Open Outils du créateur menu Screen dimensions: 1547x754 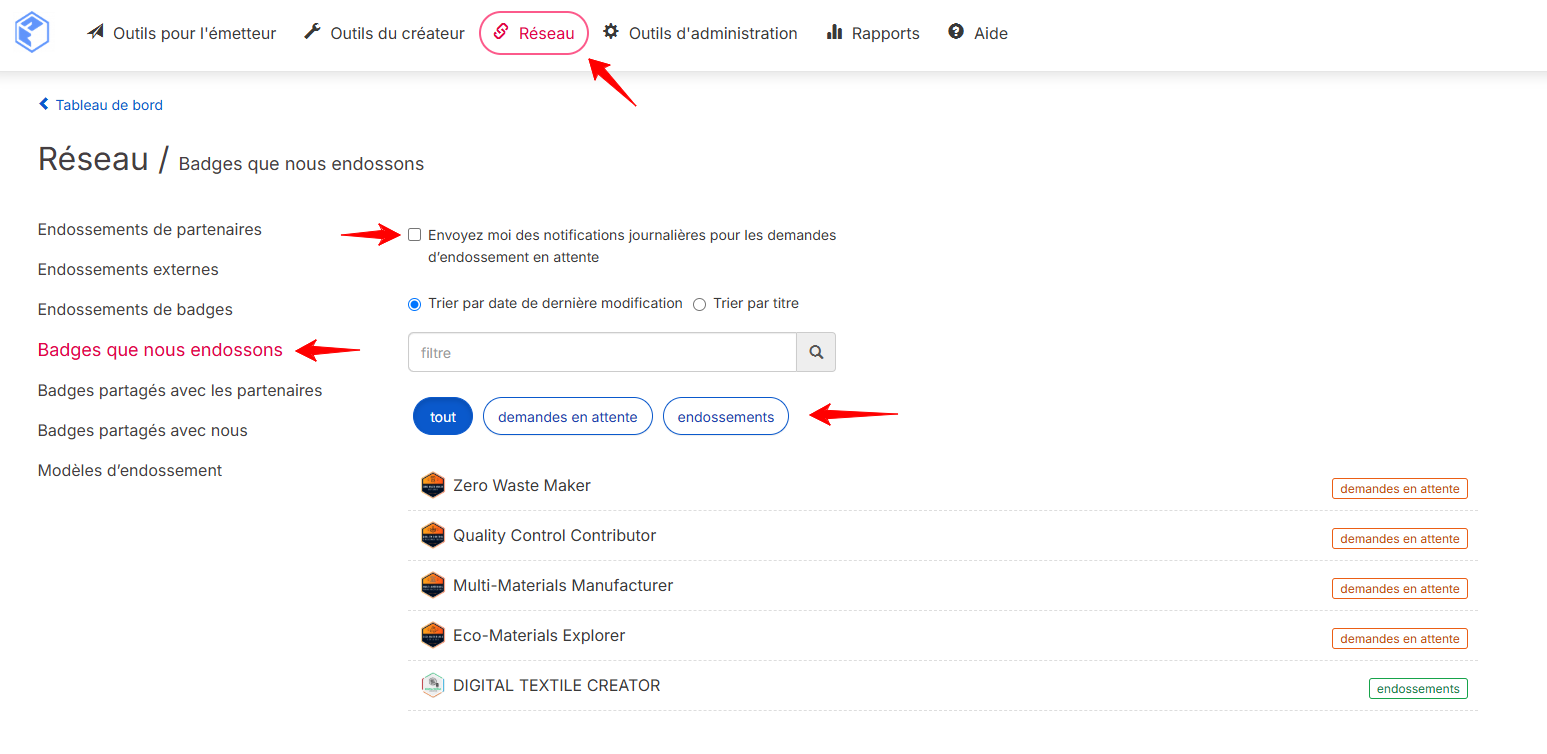point(384,33)
